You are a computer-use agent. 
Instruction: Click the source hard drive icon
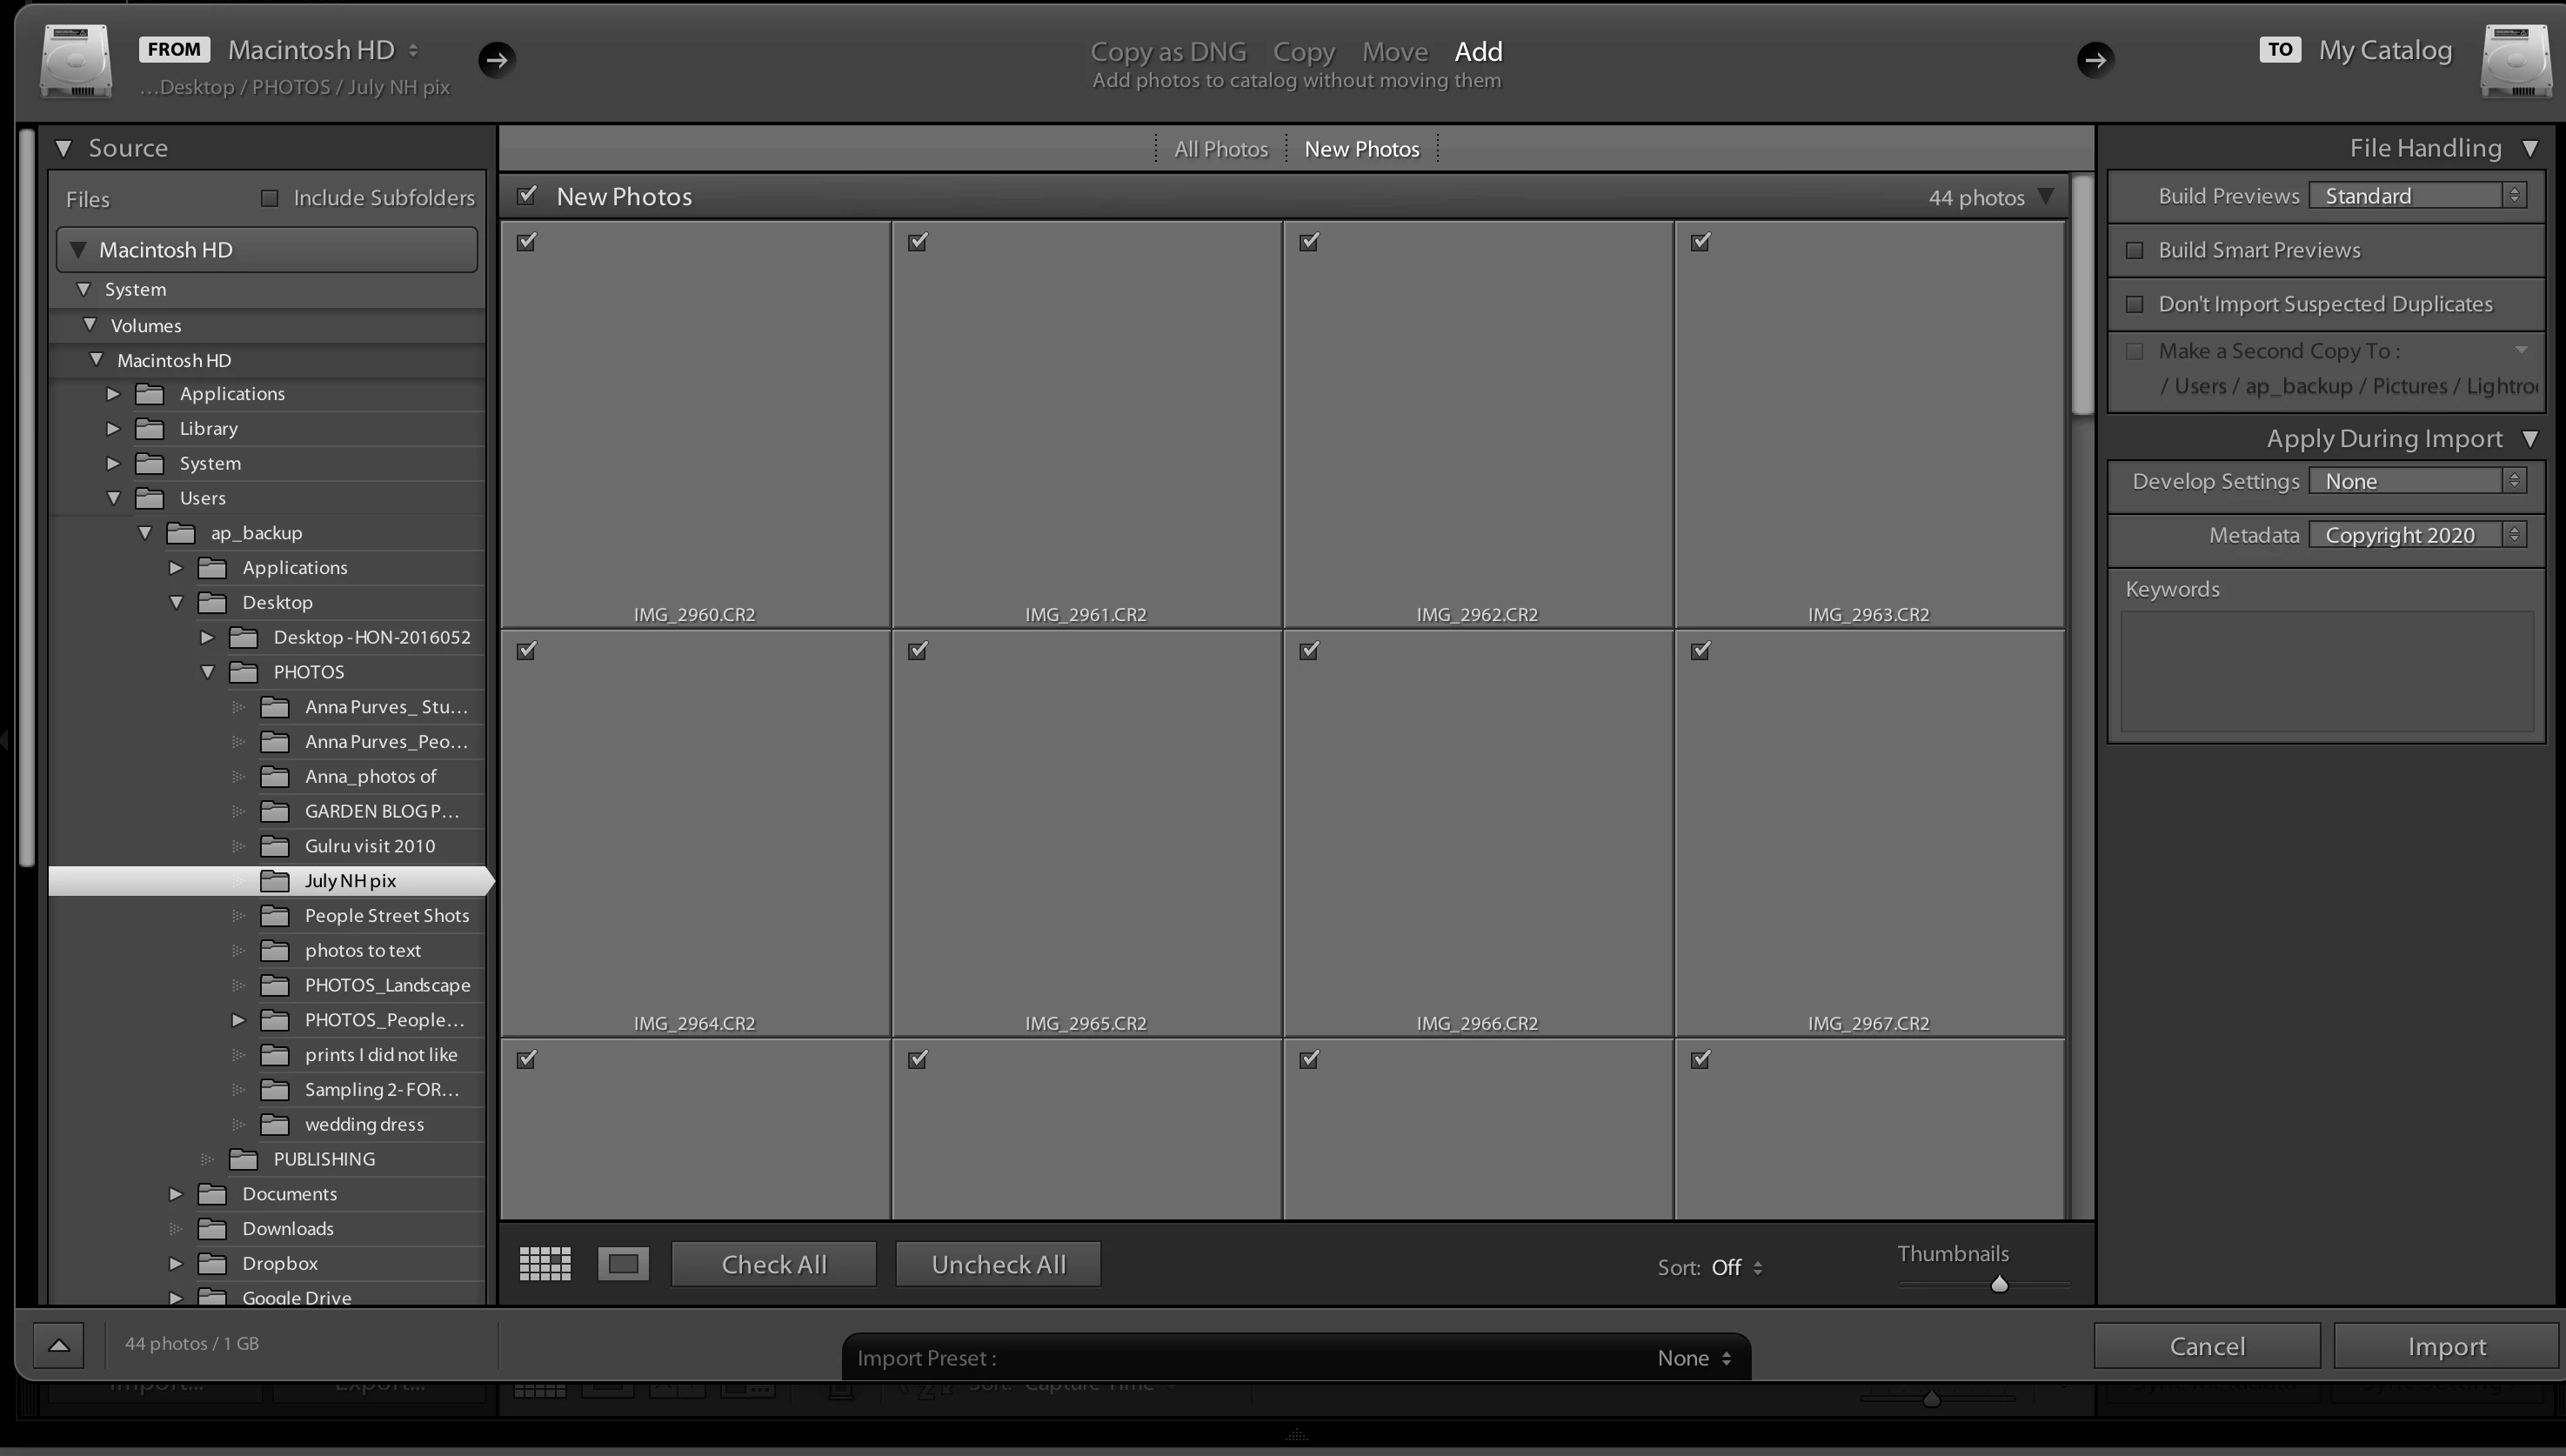pos(76,62)
